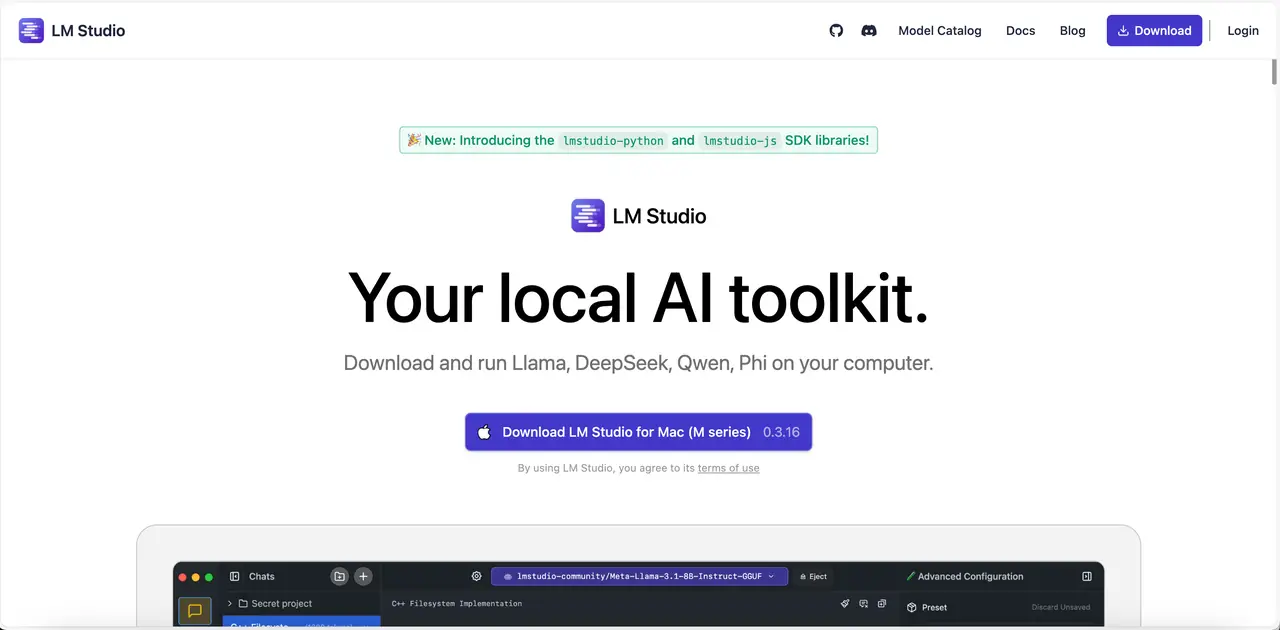
Task: Click the LM Studio logo in the navbar
Action: 72,30
